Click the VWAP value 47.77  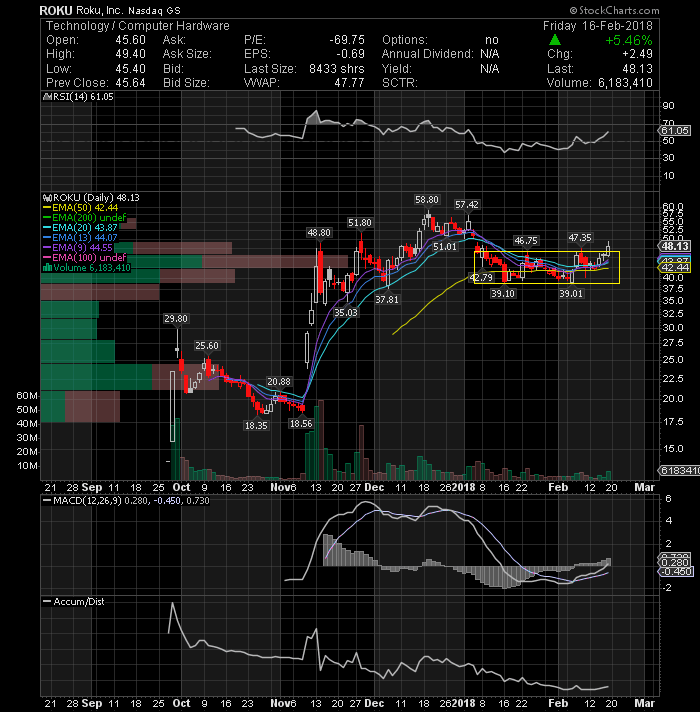pyautogui.click(x=350, y=83)
